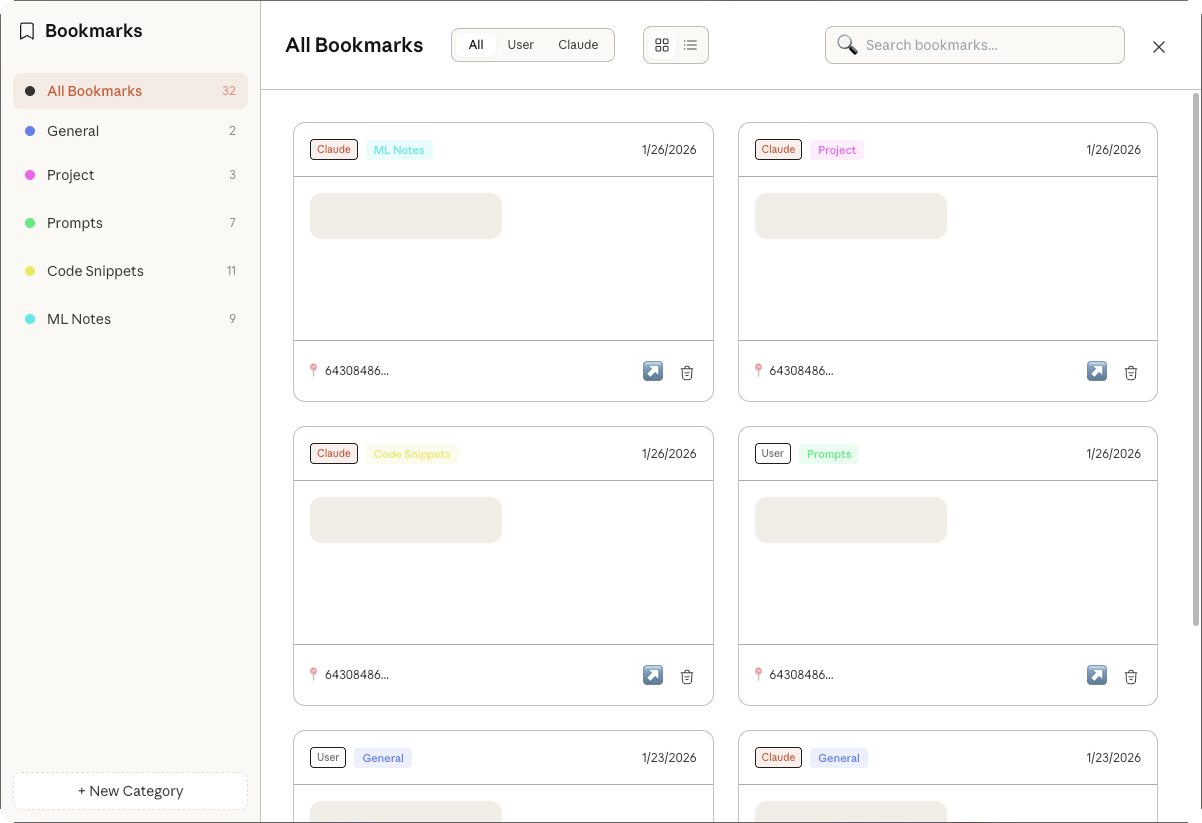Click the Code Snippets tag on card
1202x823 pixels.
tap(412, 454)
